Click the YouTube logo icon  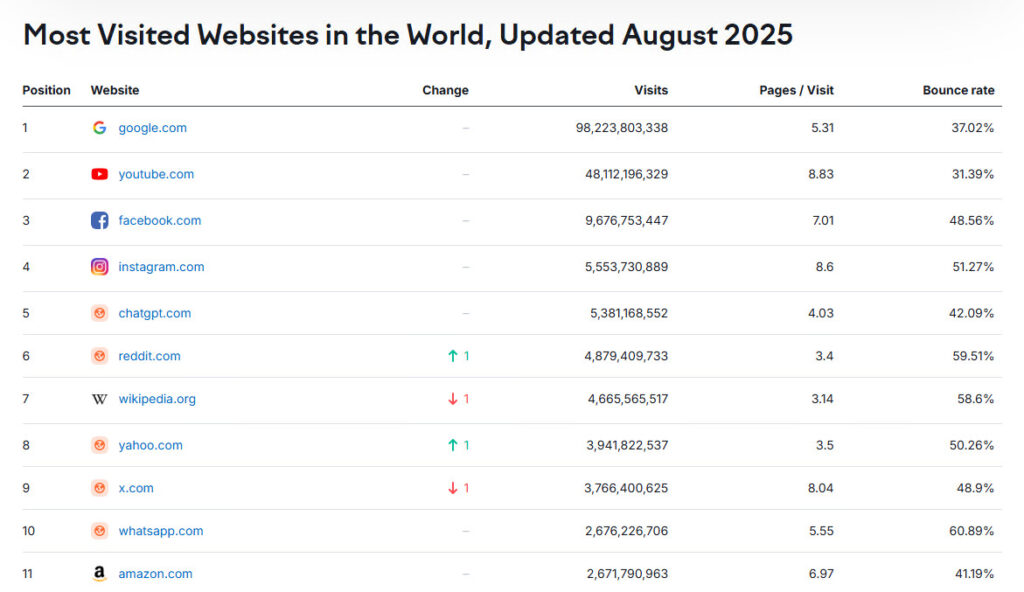99,174
